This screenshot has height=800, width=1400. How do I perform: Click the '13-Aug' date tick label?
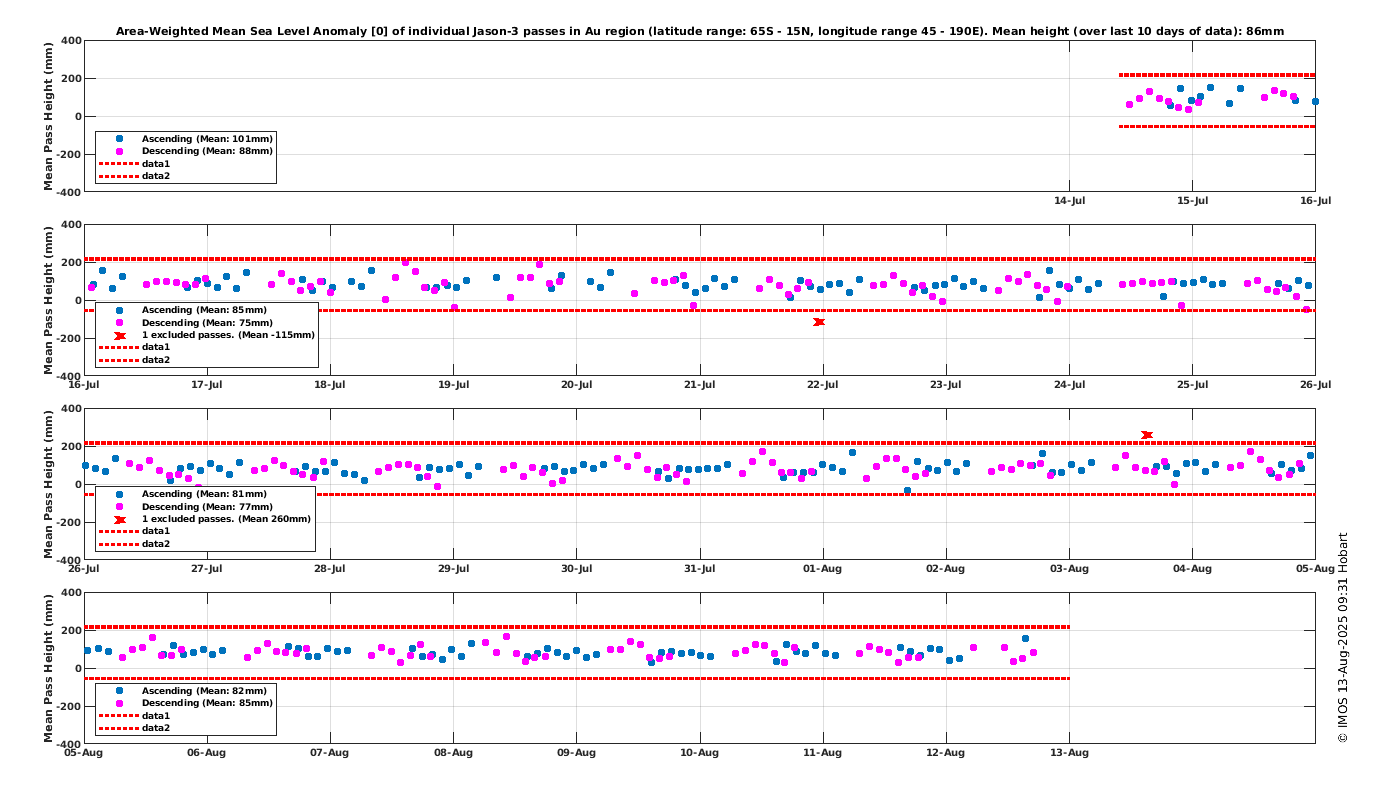pos(1069,753)
